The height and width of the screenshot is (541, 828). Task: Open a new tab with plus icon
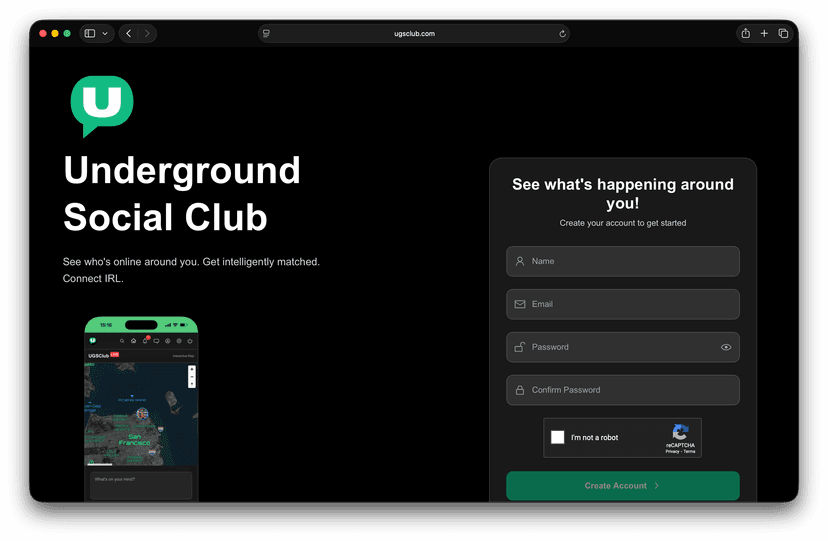pos(764,33)
